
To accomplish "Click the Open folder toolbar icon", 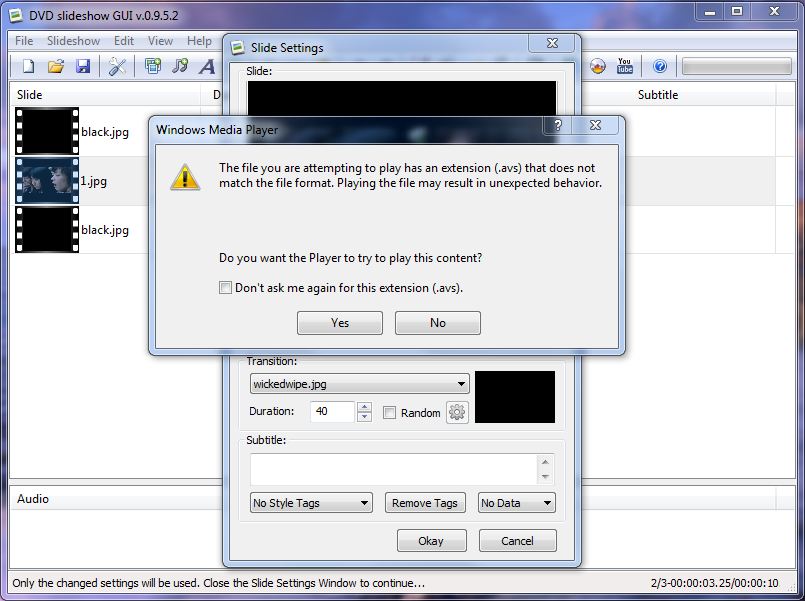I will pyautogui.click(x=56, y=66).
